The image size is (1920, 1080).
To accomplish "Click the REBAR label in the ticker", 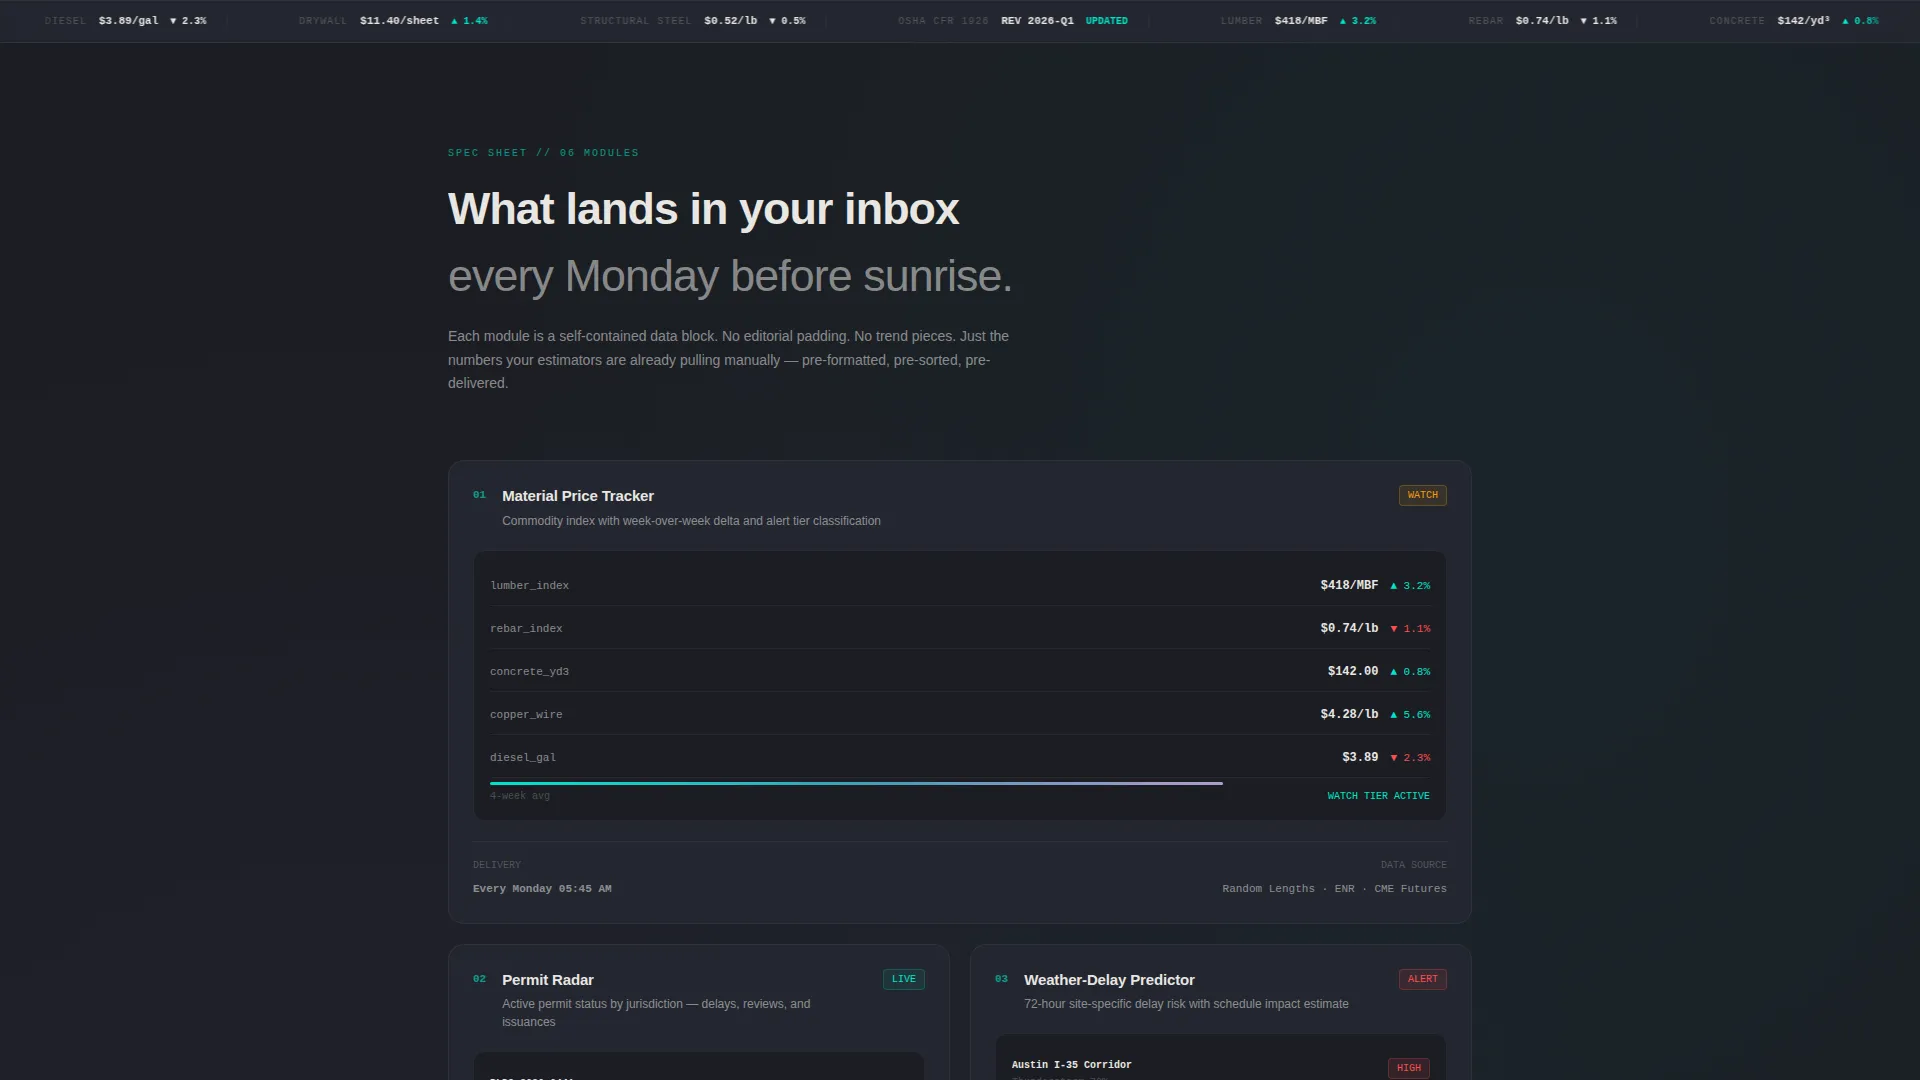I will pos(1485,21).
